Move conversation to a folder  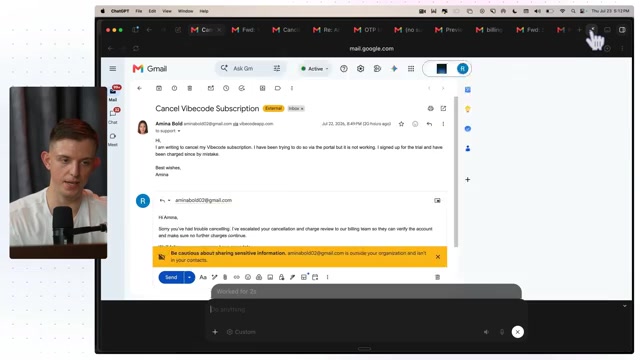click(x=262, y=88)
